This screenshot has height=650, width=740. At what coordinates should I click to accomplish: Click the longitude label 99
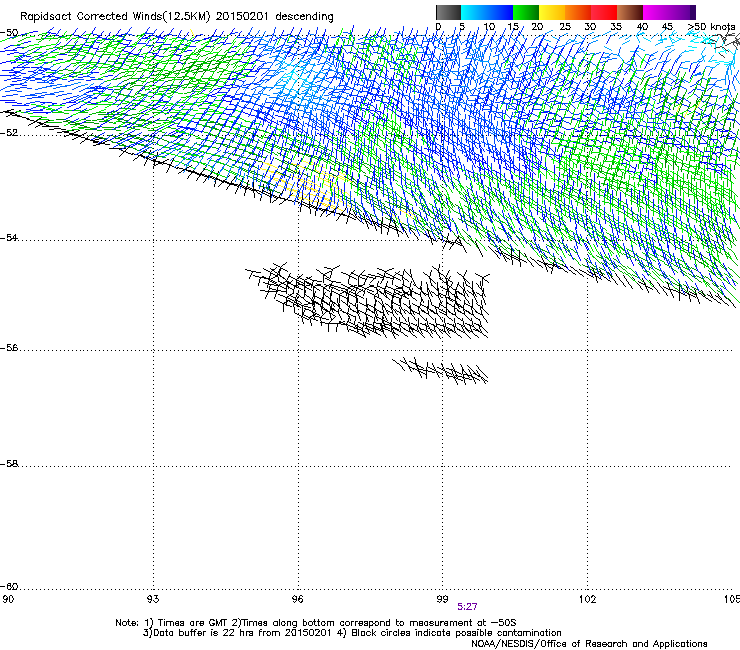[x=442, y=599]
